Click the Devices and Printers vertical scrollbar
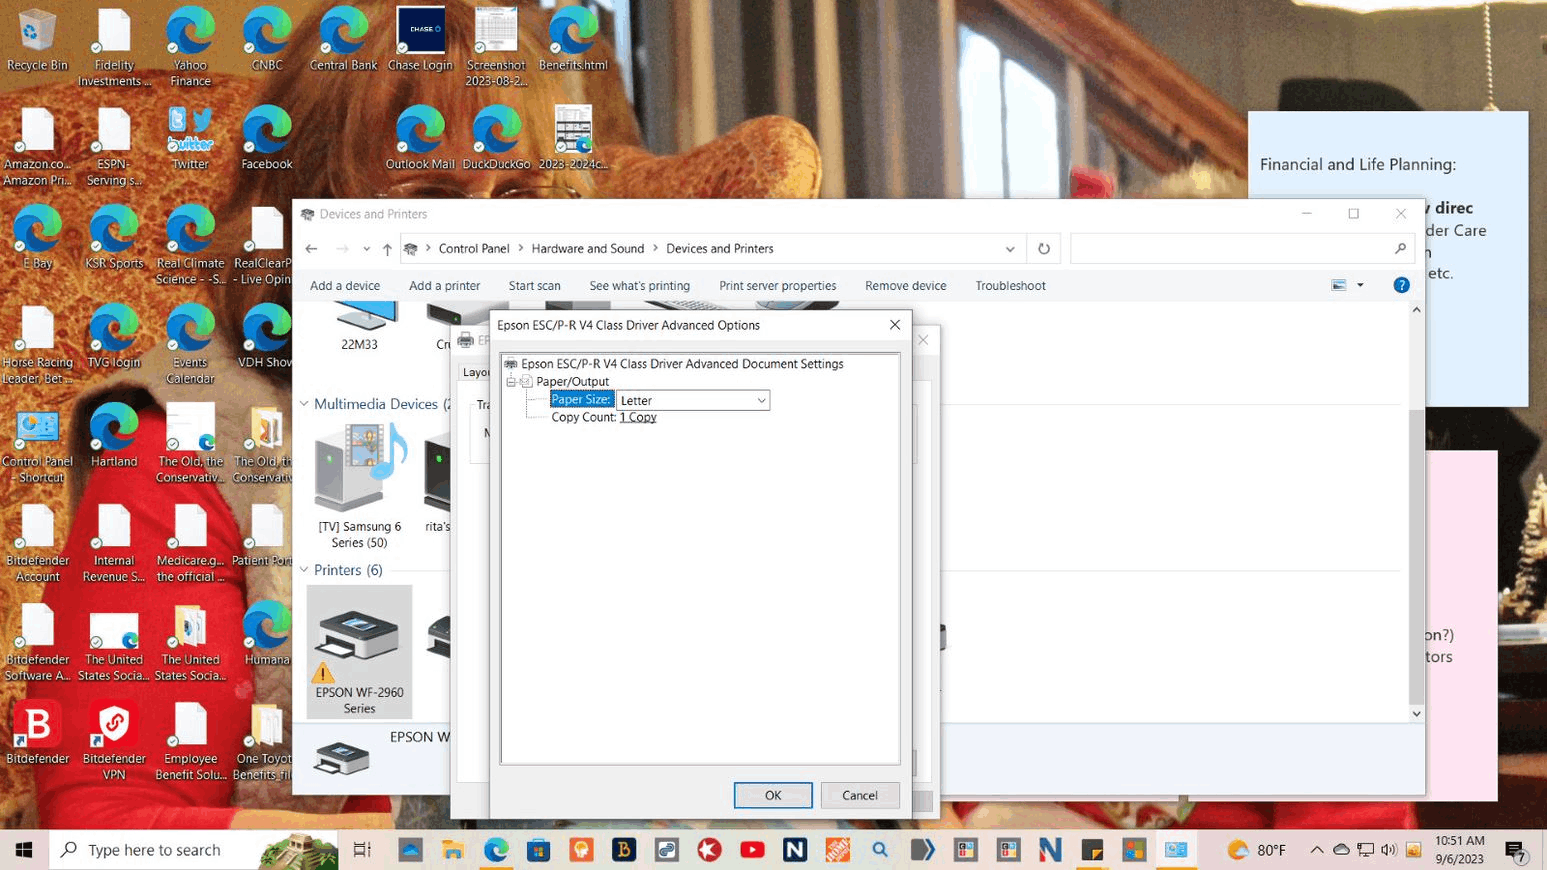The image size is (1547, 870). click(1416, 512)
